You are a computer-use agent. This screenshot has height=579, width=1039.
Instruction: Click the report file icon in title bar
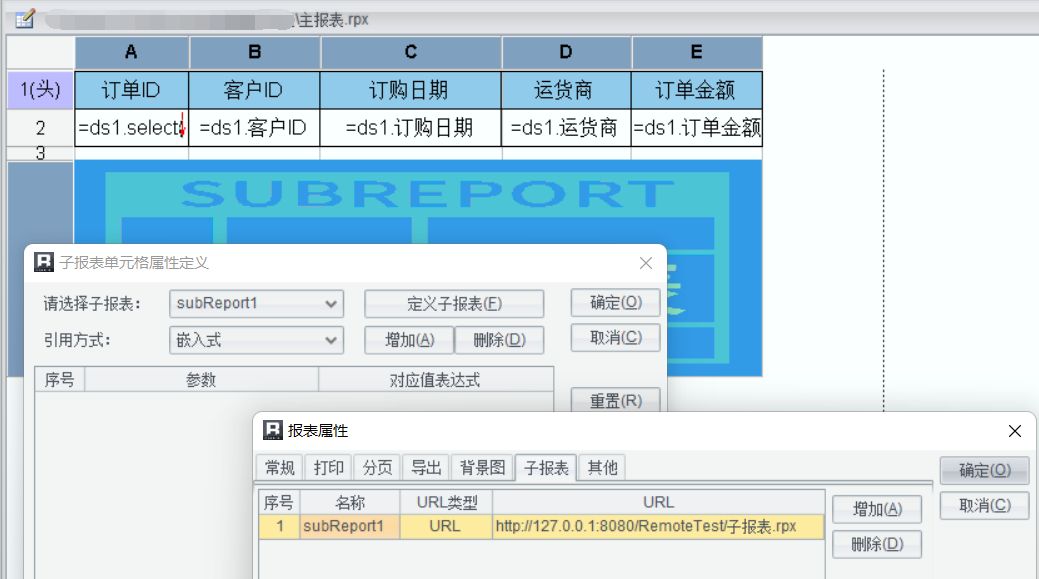[x=25, y=19]
